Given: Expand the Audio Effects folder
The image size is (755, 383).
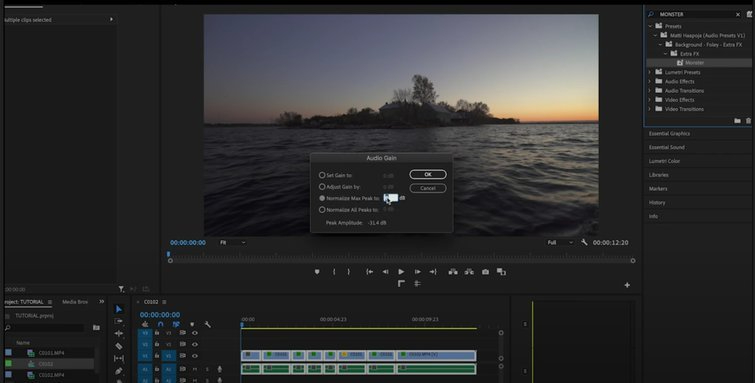Looking at the screenshot, I should tap(650, 81).
